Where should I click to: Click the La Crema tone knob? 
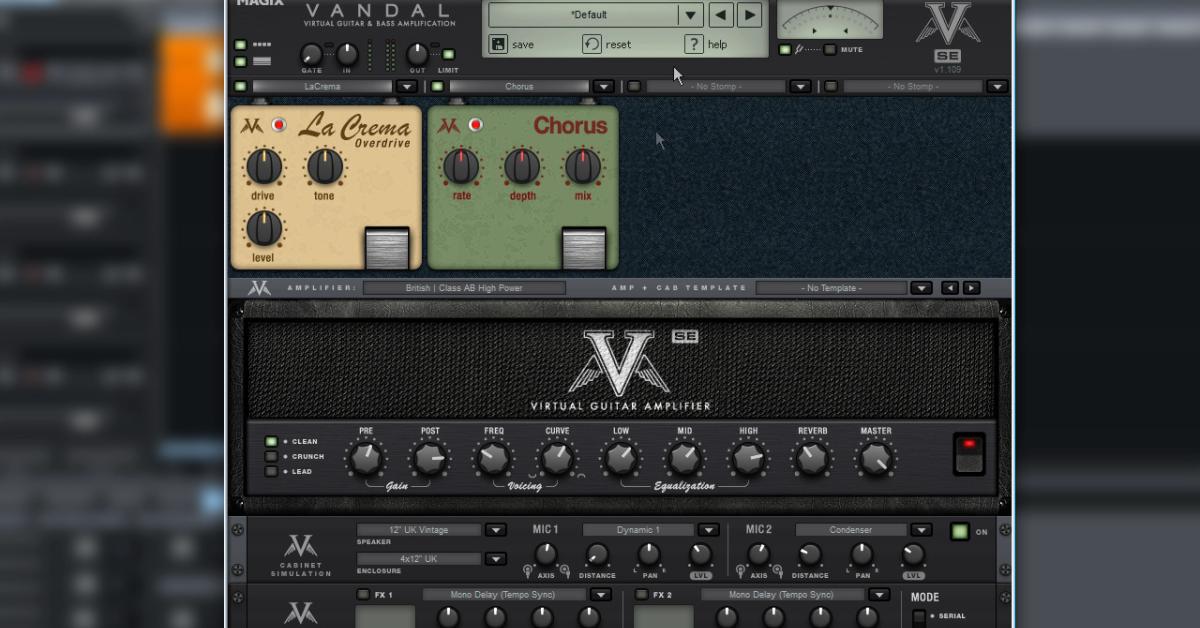tap(325, 166)
